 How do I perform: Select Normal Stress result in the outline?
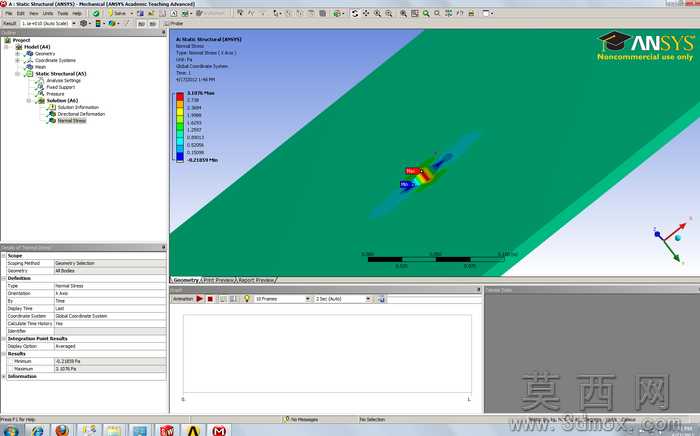point(71,120)
